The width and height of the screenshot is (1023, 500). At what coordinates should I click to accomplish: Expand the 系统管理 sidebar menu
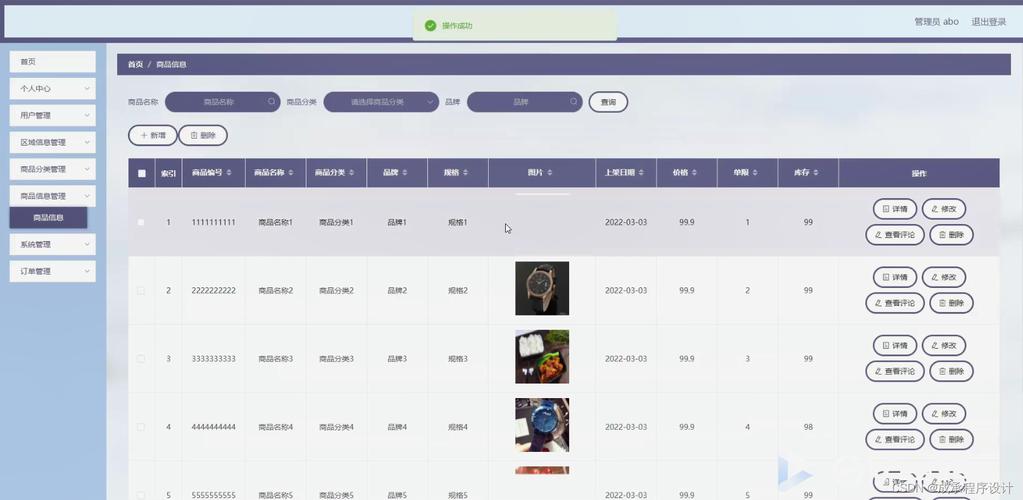[x=52, y=244]
